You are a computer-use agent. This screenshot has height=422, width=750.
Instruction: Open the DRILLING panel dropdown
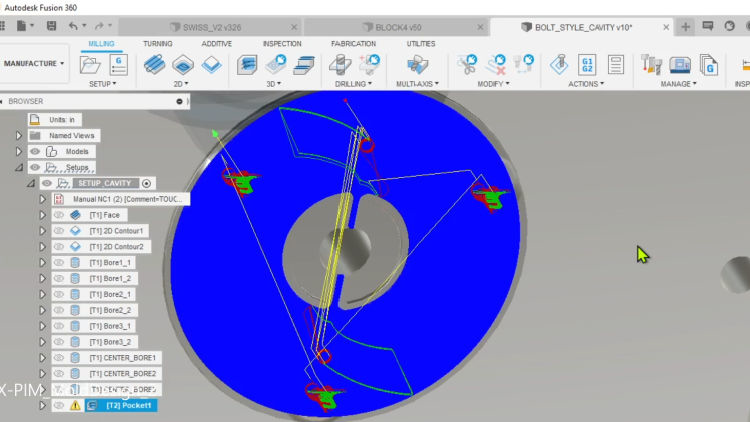point(353,84)
